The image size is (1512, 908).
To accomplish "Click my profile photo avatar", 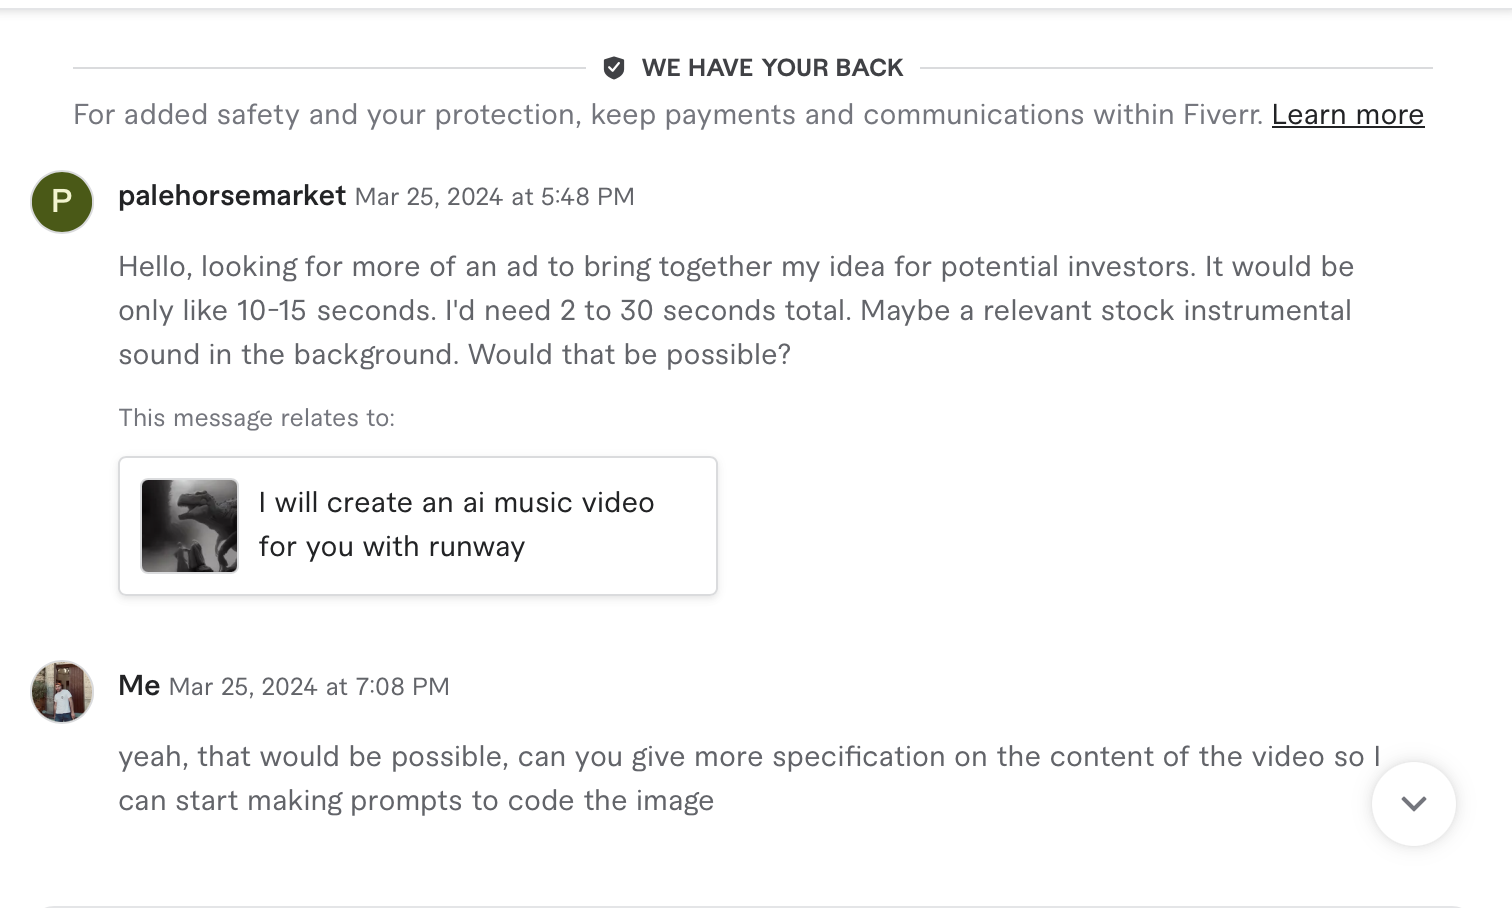I will (62, 691).
